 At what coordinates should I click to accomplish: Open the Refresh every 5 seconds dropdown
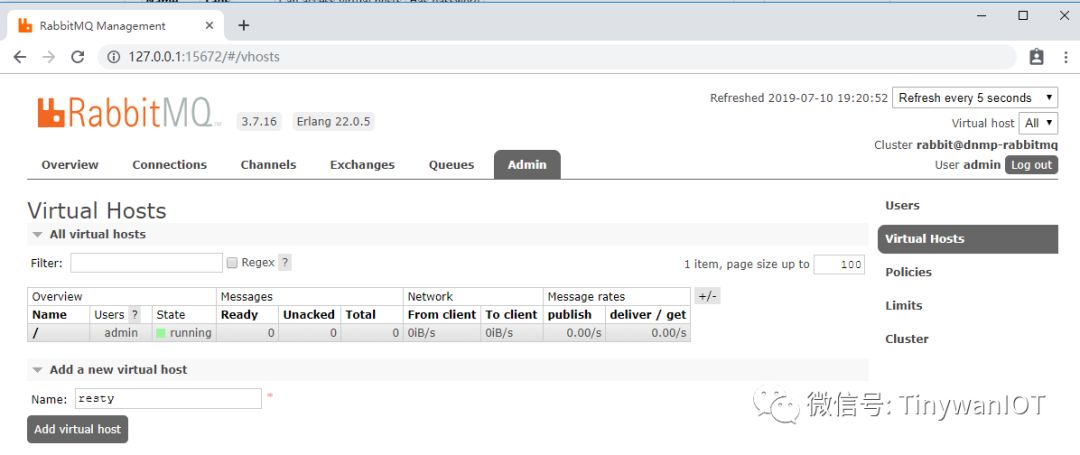[975, 98]
